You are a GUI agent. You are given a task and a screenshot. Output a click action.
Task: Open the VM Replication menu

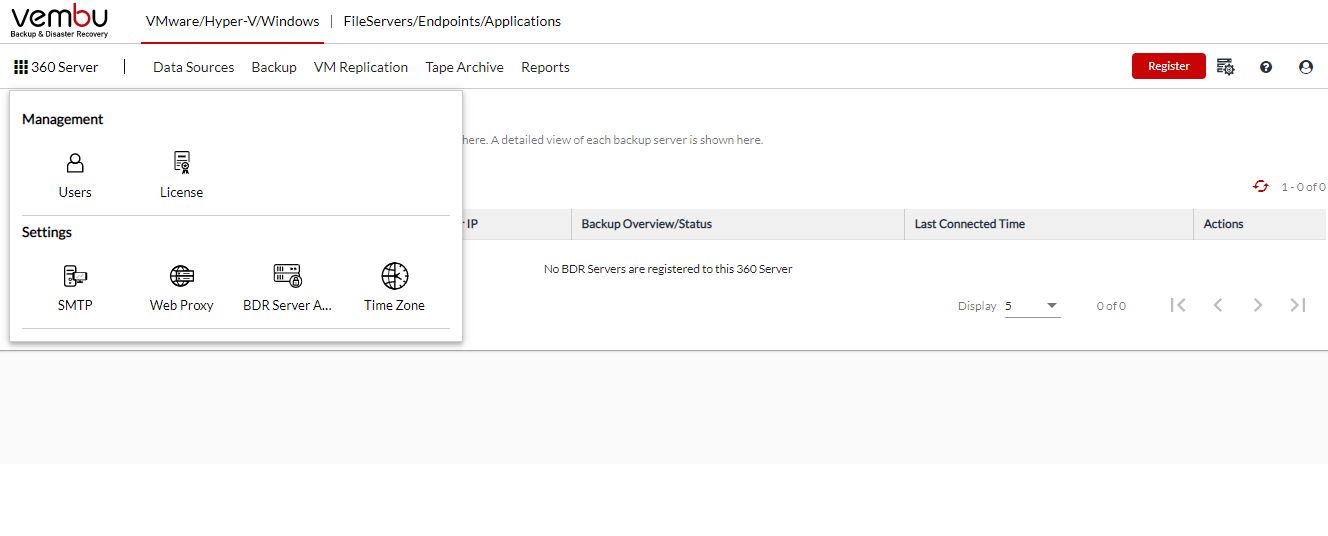(361, 67)
